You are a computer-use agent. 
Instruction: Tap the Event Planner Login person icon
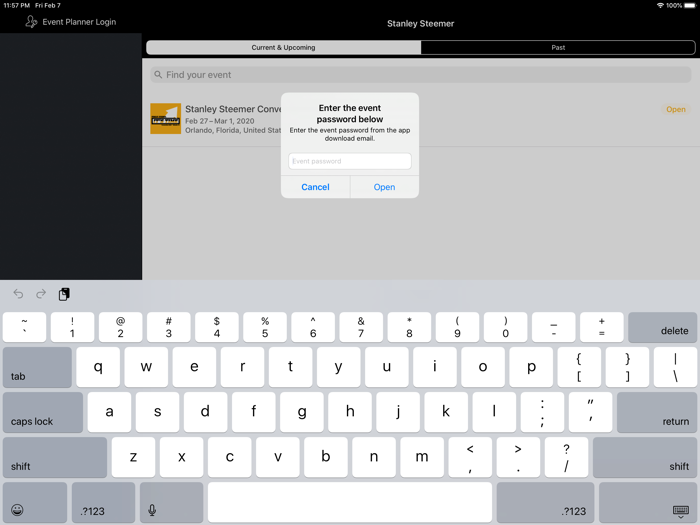pyautogui.click(x=31, y=21)
